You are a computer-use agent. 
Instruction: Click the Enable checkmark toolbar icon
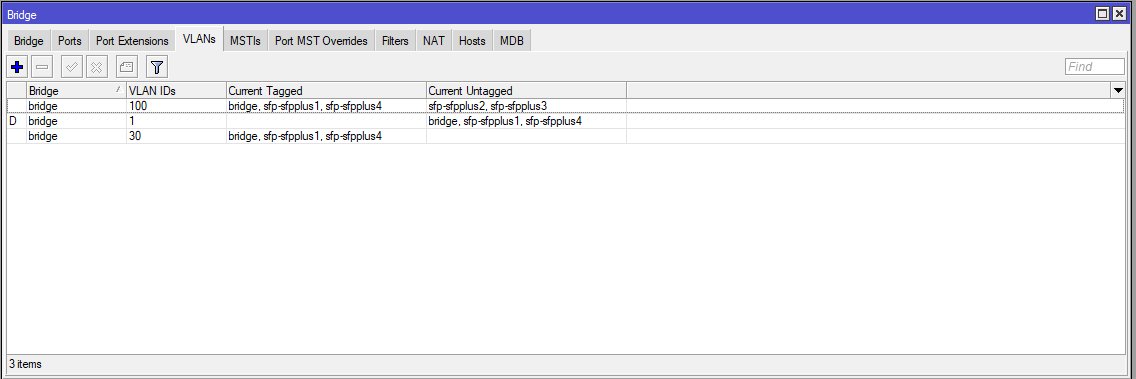click(71, 67)
